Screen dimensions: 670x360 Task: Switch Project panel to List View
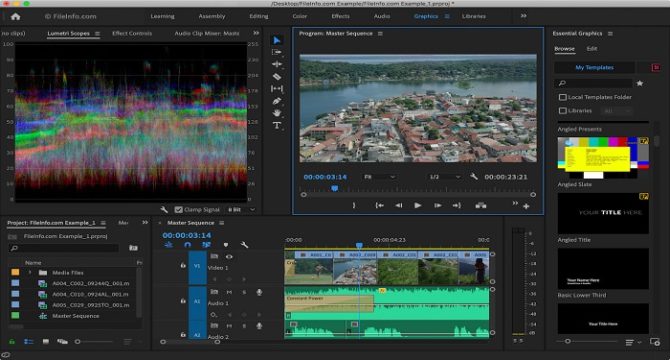pos(29,342)
